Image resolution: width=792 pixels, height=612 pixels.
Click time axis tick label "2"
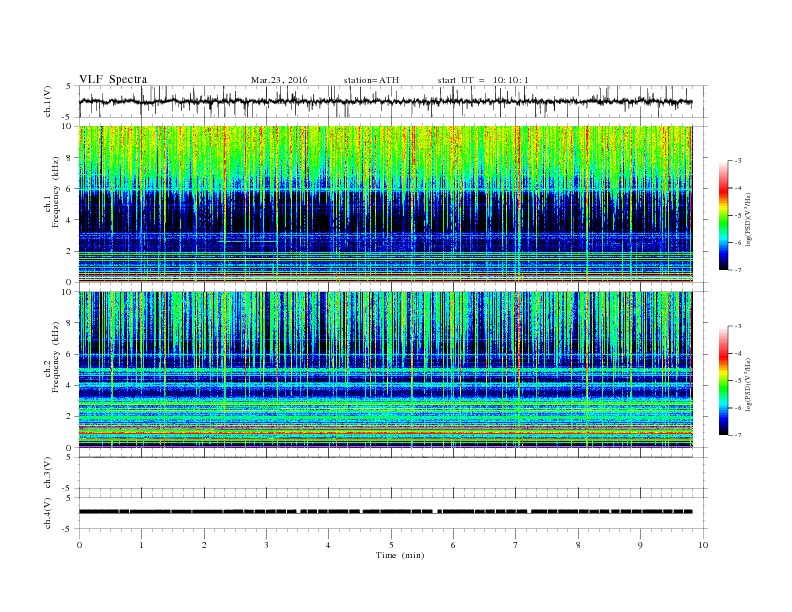(x=204, y=545)
